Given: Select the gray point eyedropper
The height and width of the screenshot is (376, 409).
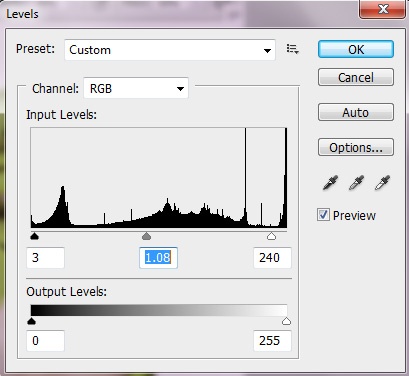Looking at the screenshot, I should click(356, 183).
